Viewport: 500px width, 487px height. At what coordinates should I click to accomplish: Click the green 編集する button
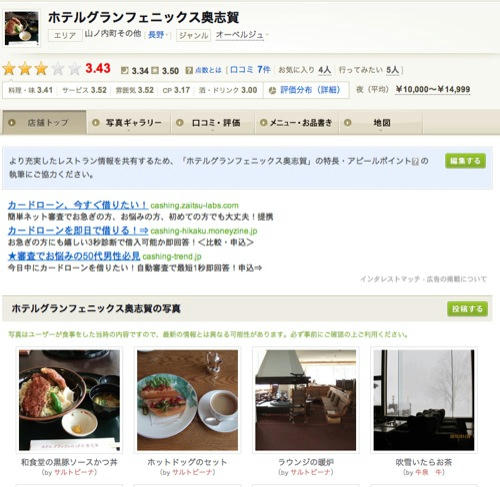tap(465, 161)
